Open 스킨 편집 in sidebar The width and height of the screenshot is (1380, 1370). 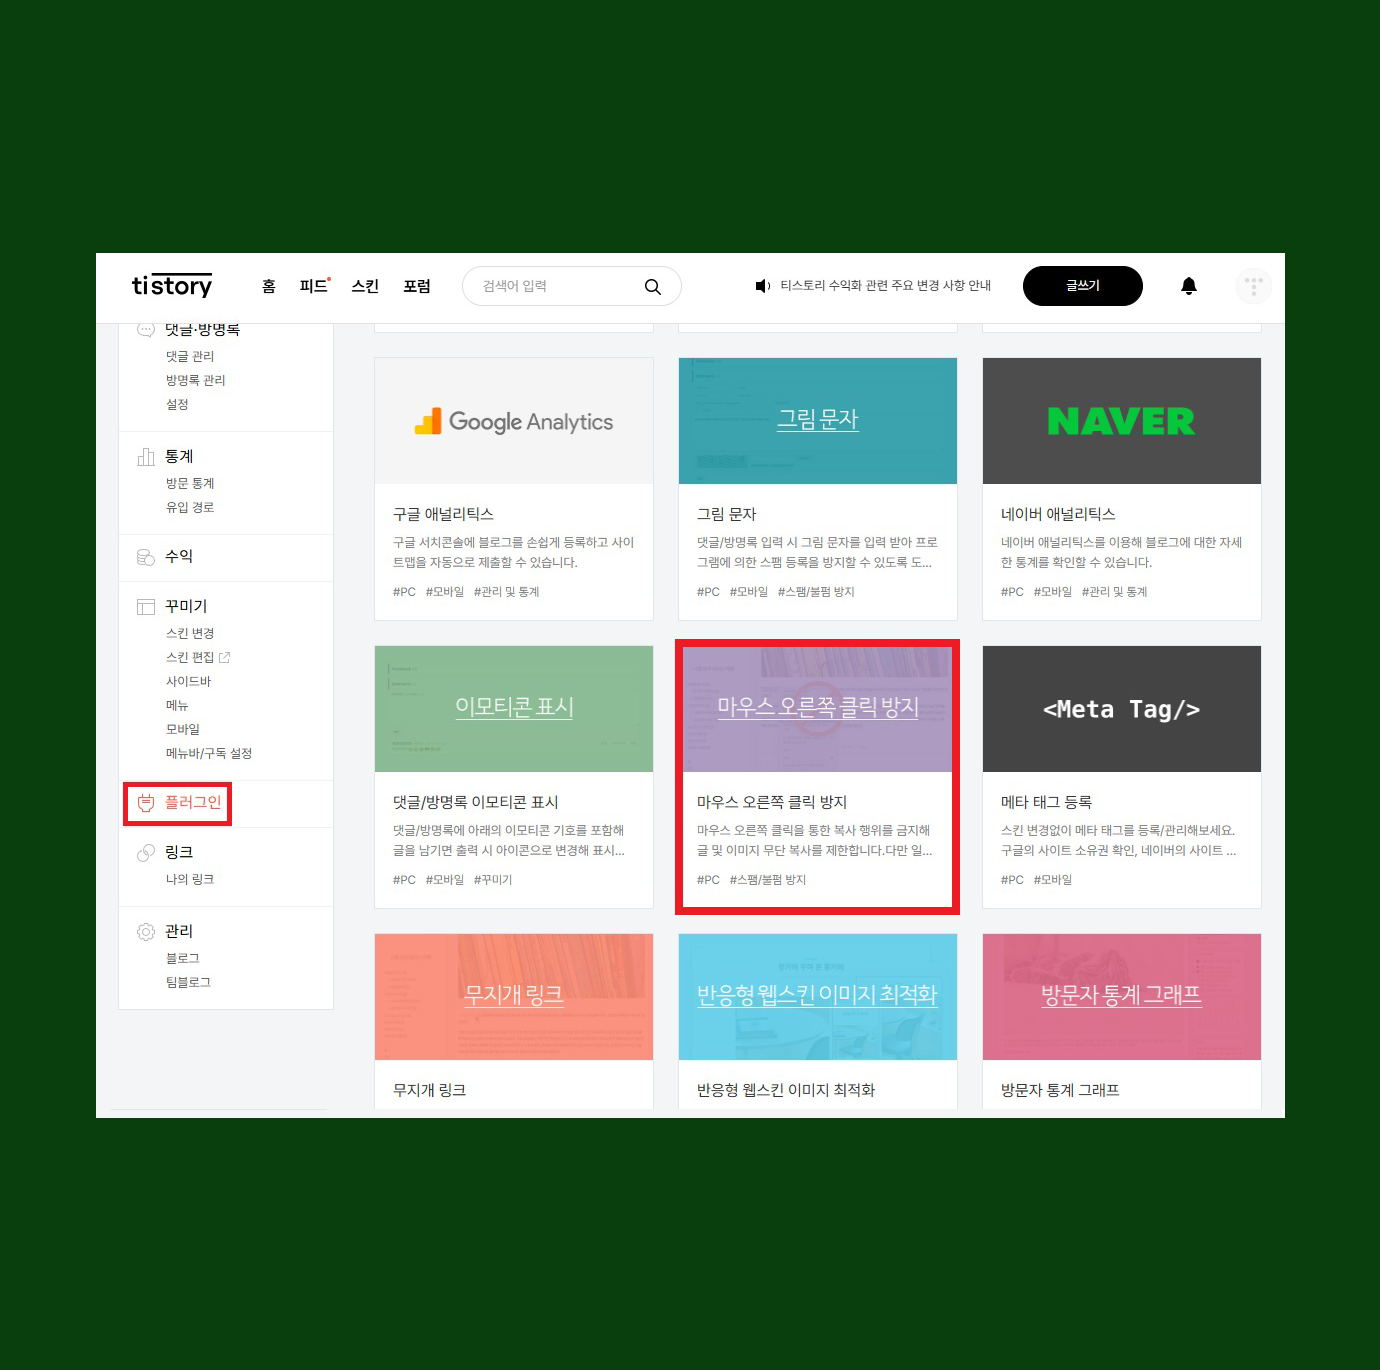click(190, 658)
